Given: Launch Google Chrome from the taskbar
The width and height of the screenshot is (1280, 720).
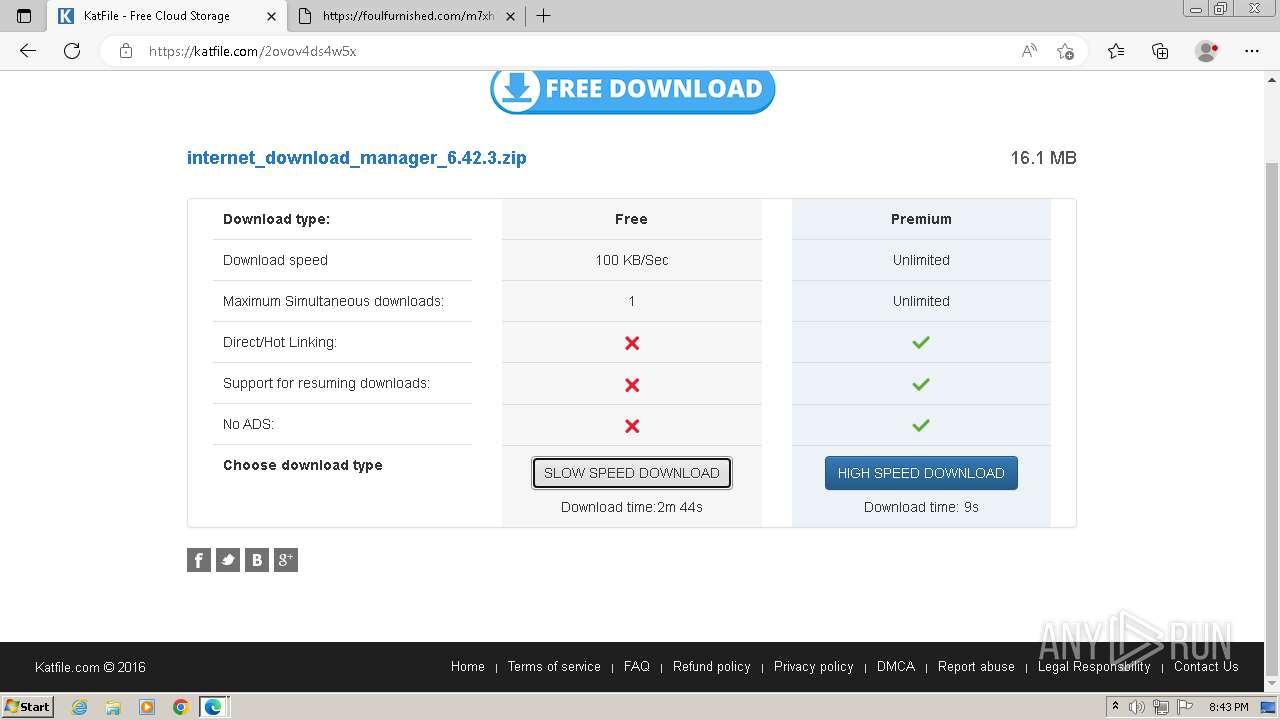Looking at the screenshot, I should (x=180, y=707).
